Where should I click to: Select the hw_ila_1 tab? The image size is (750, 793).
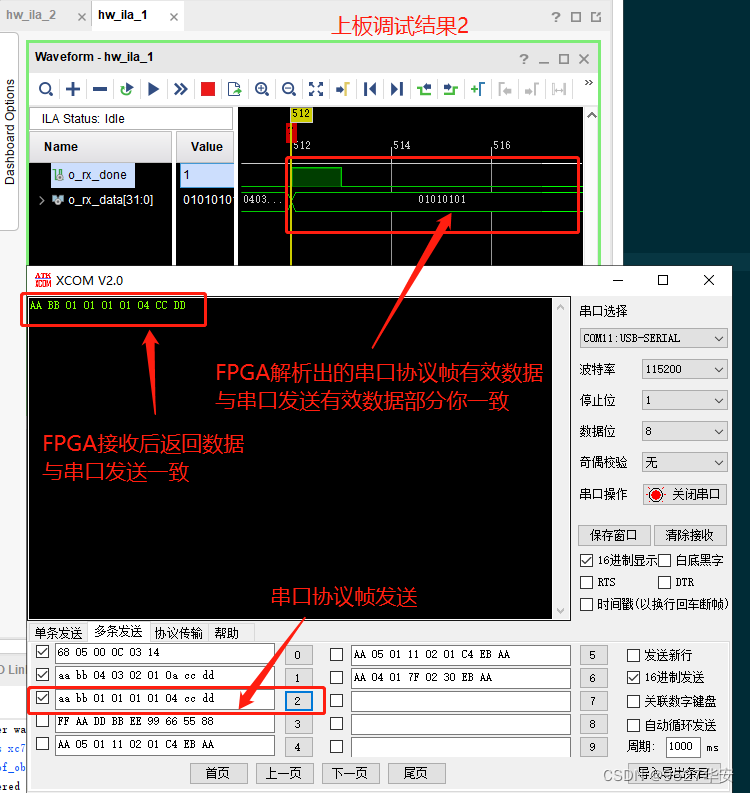click(122, 15)
